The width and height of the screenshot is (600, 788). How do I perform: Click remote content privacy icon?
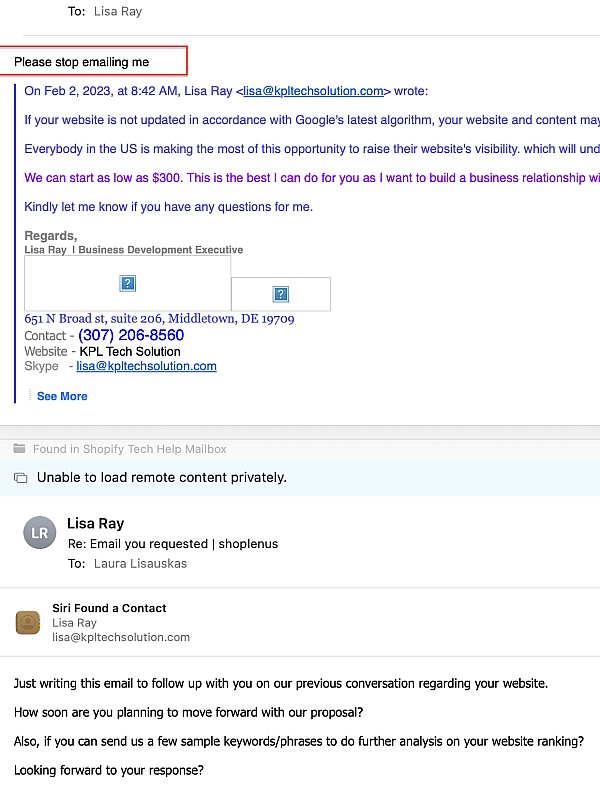[21, 477]
